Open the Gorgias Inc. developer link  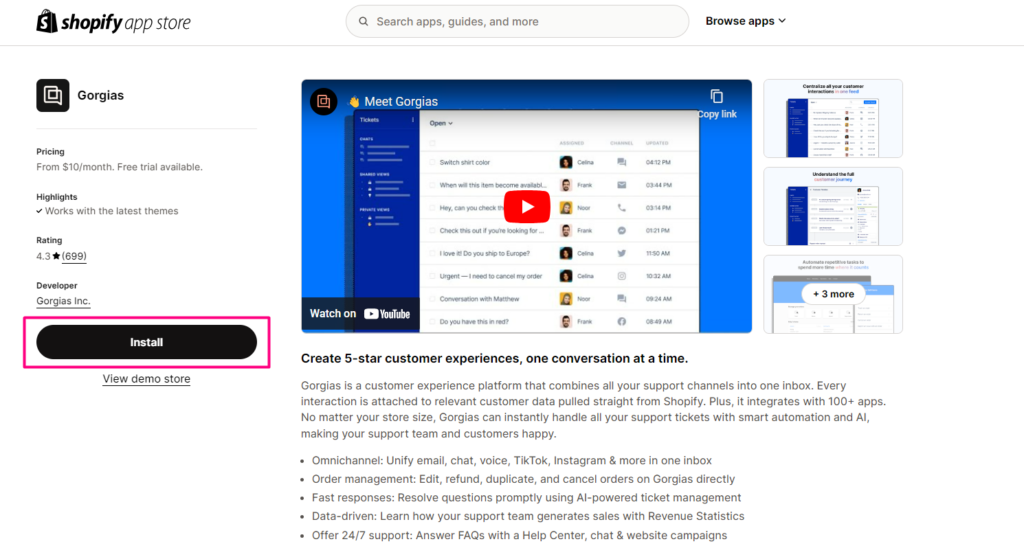pyautogui.click(x=63, y=301)
